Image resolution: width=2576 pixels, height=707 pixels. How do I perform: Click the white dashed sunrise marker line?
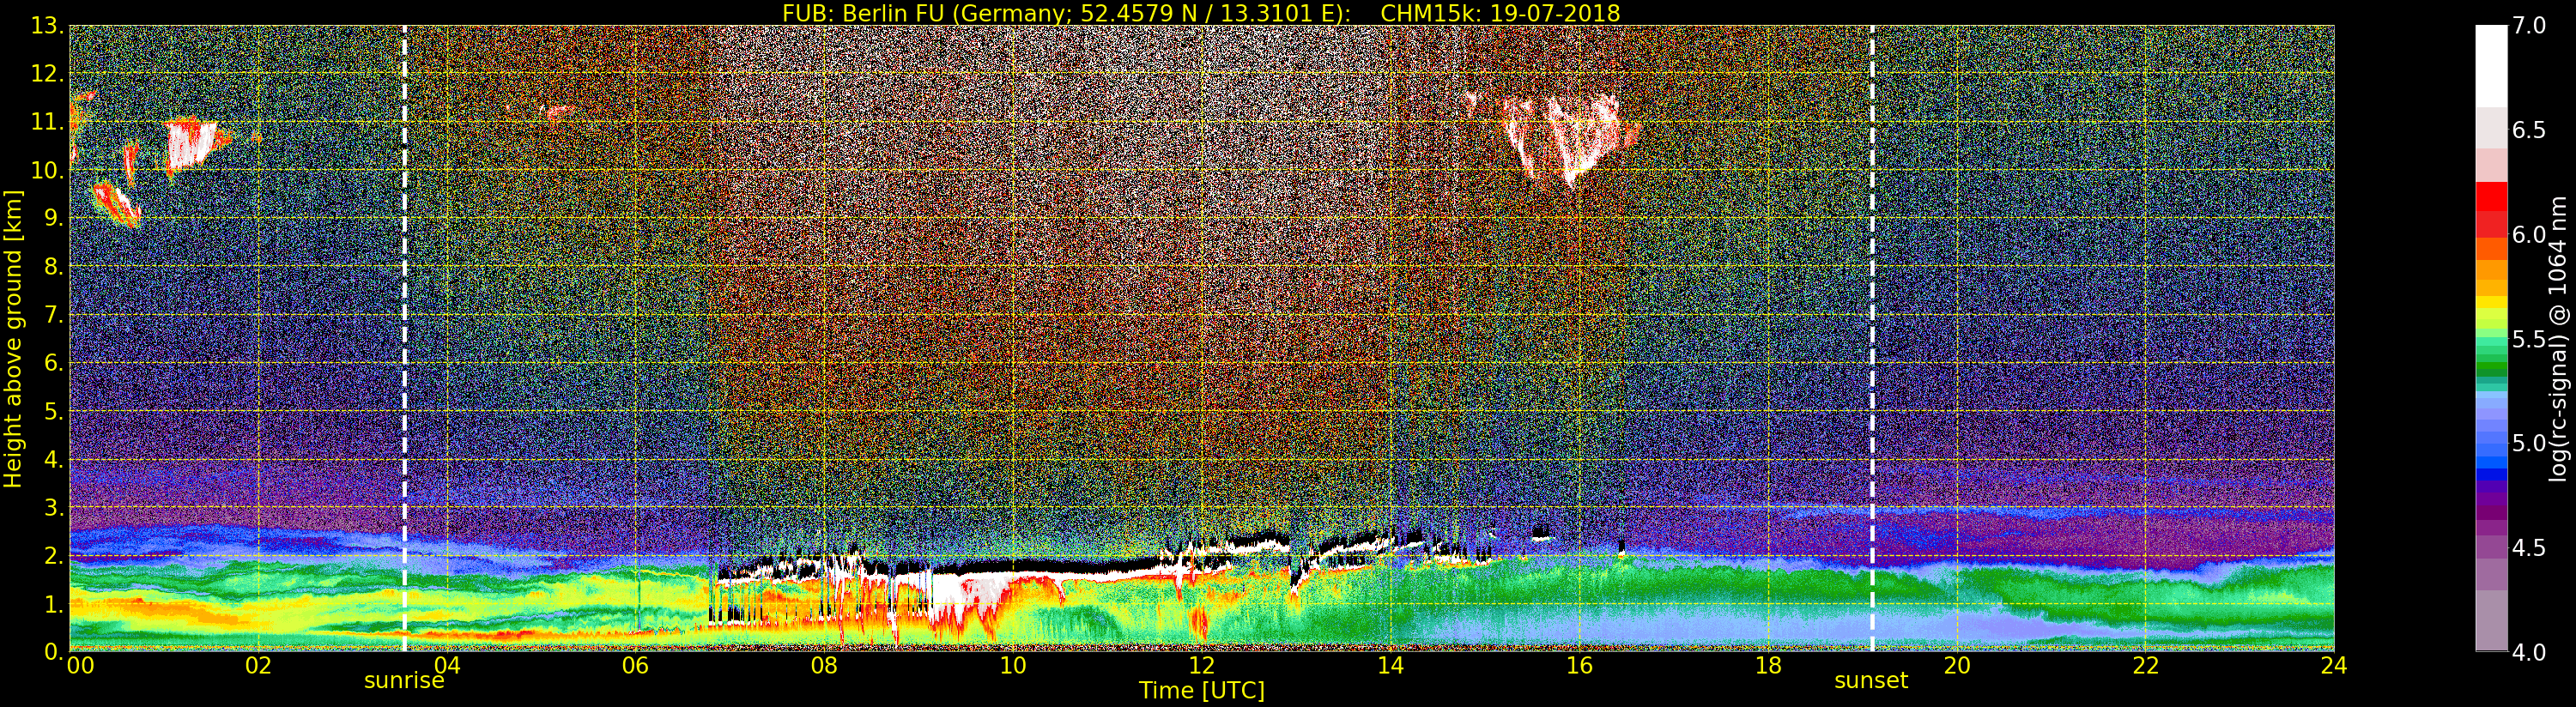404,338
